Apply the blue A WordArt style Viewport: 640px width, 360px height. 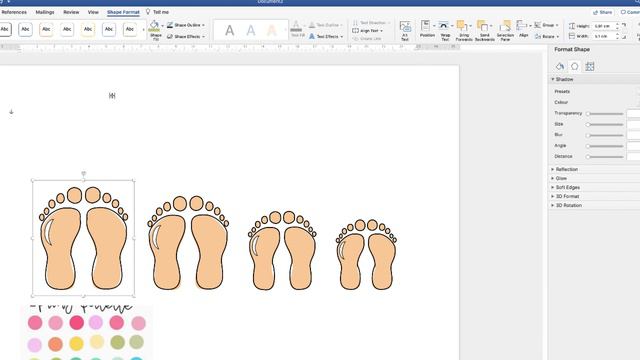pyautogui.click(x=251, y=30)
